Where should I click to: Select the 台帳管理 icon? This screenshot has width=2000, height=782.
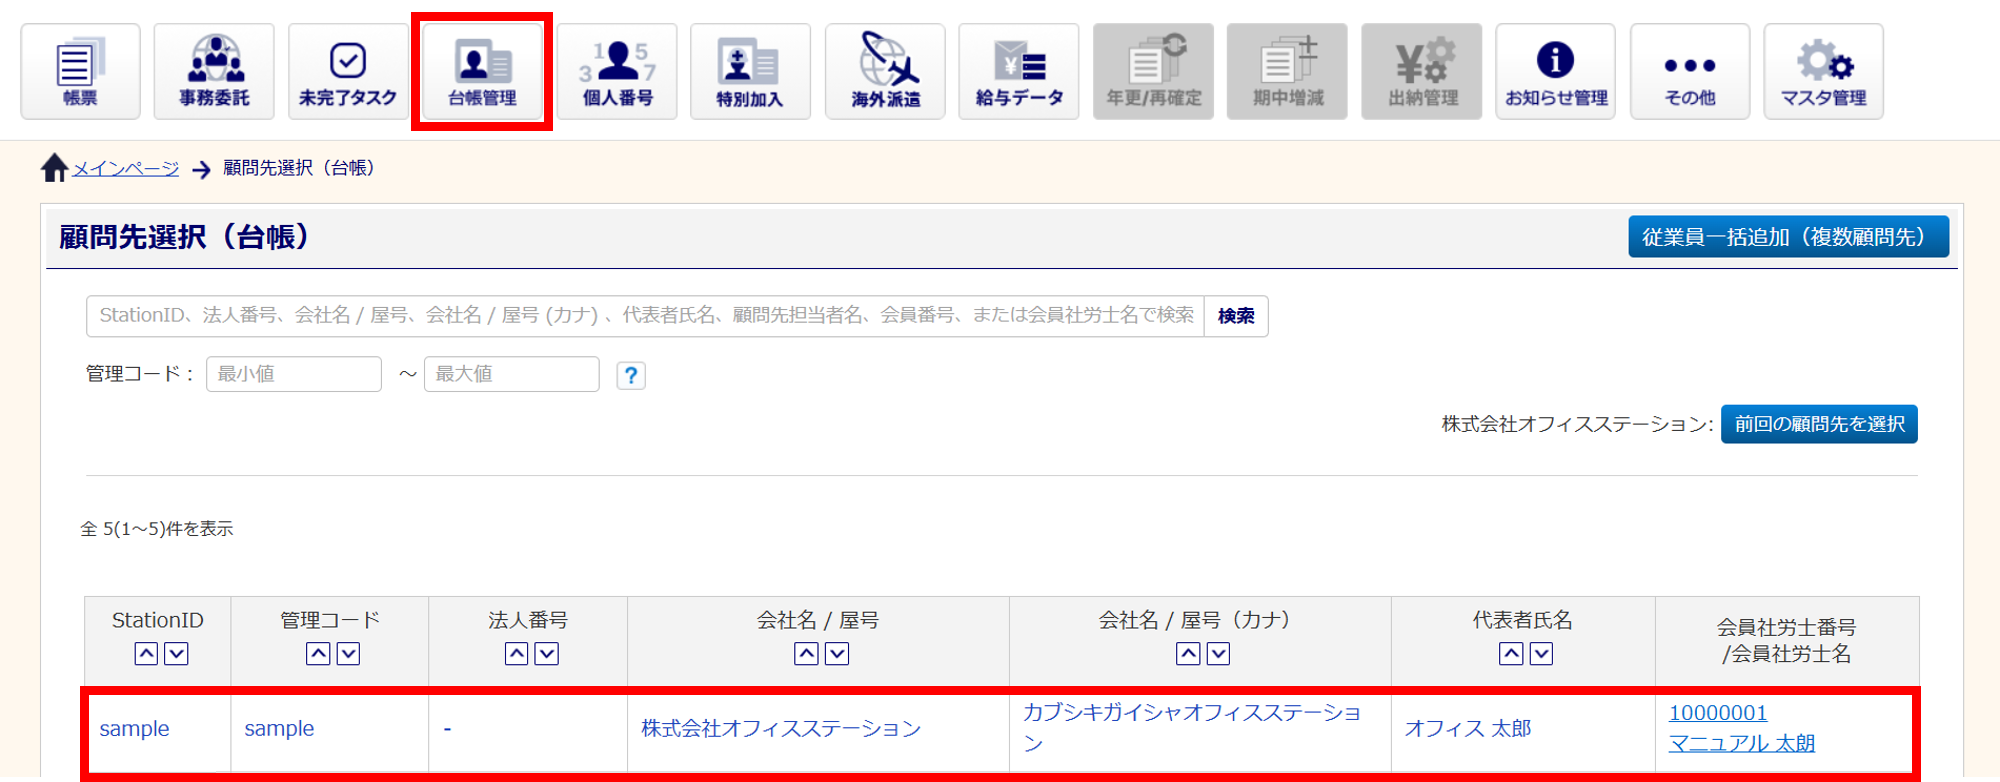point(482,72)
